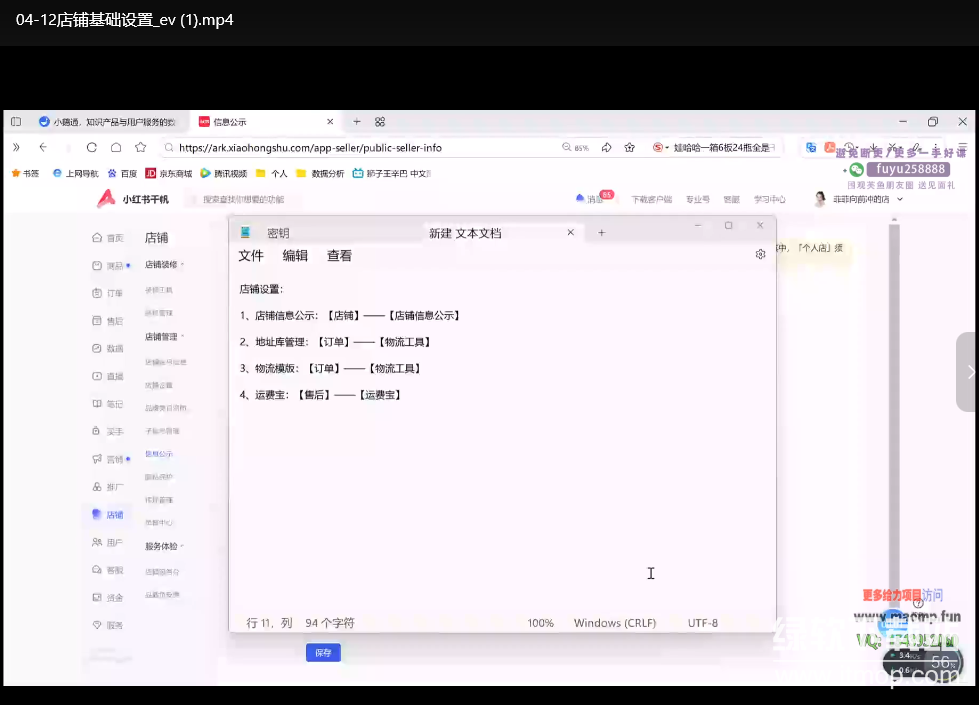Click the 首页 icon in sidebar
The image size is (979, 705).
tap(97, 238)
